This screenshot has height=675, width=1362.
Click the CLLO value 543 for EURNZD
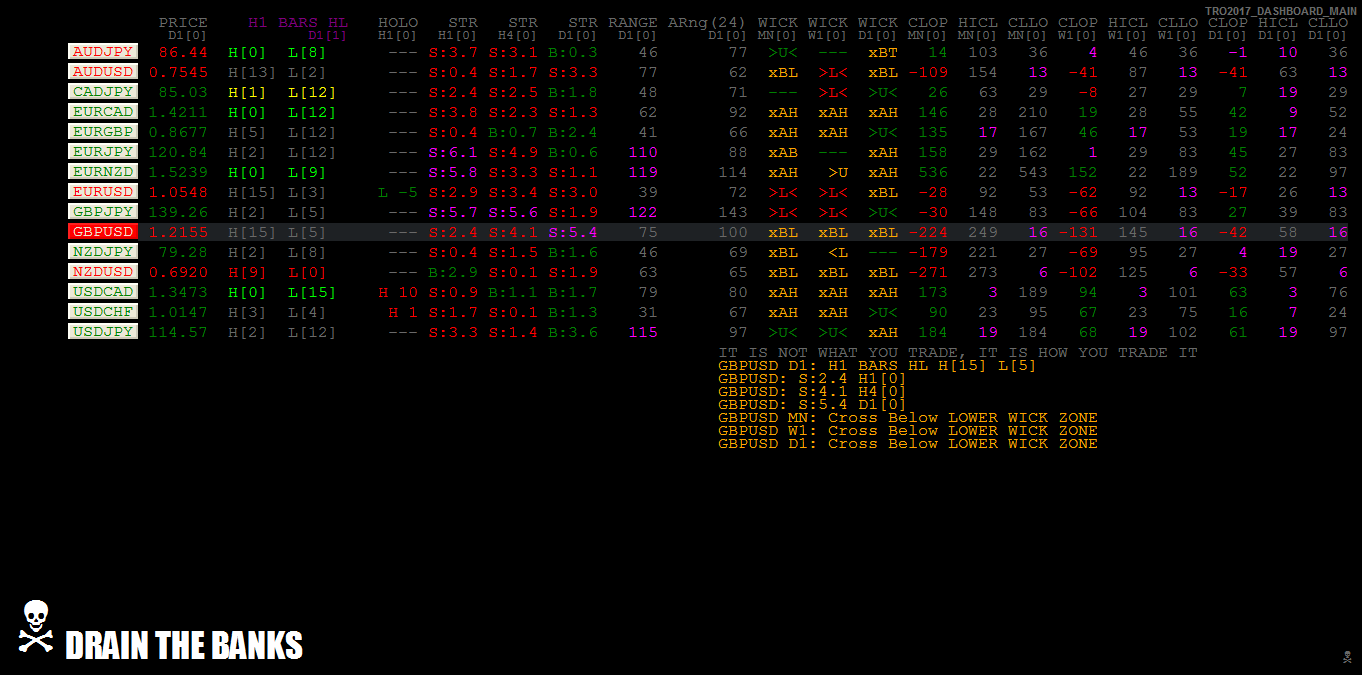point(1033,172)
